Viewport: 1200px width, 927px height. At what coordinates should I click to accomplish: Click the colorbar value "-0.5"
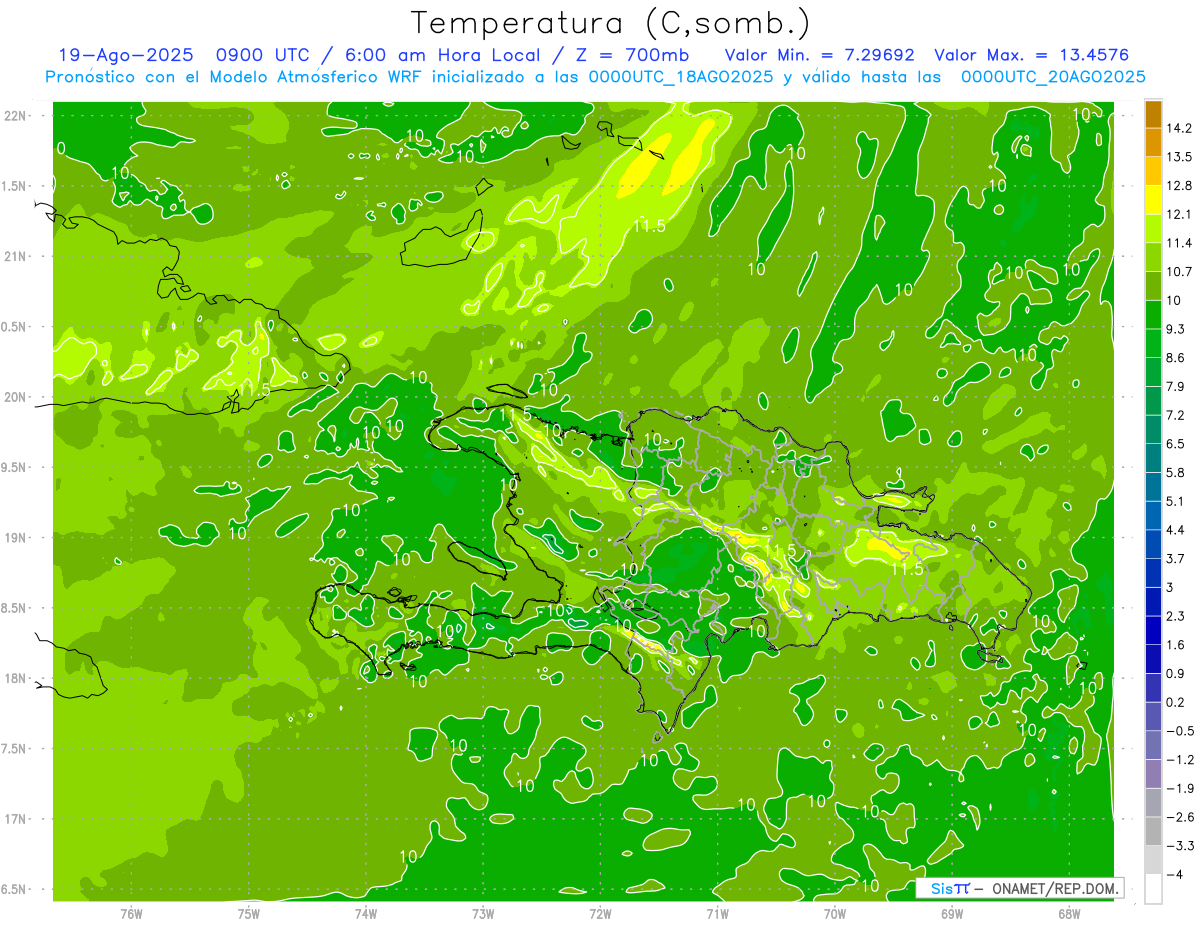coord(1180,731)
